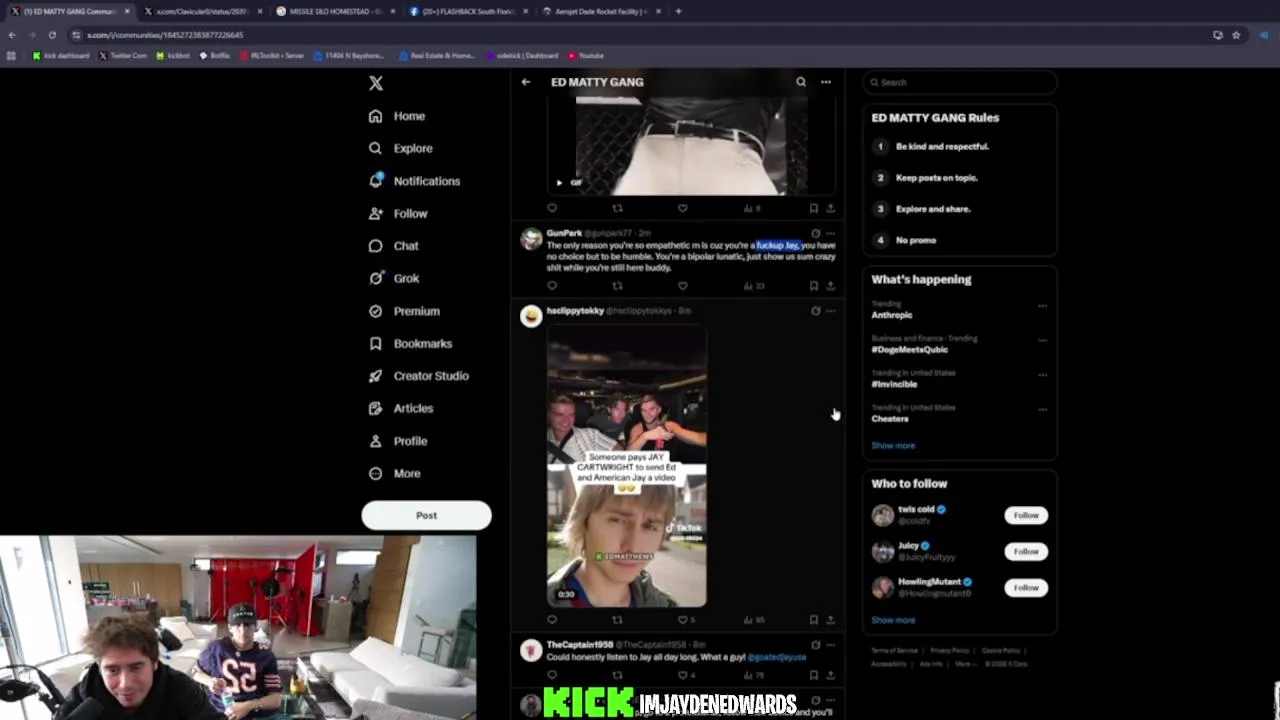
Task: Share the GIF post
Action: click(x=830, y=208)
